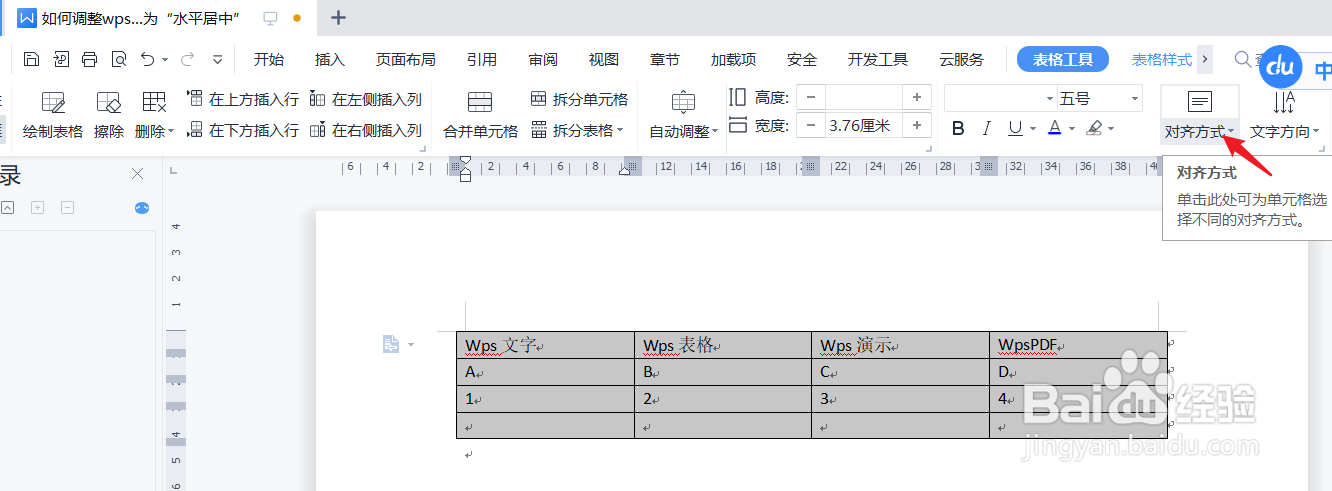
Task: Select the 表格工具 tab
Action: click(1063, 60)
